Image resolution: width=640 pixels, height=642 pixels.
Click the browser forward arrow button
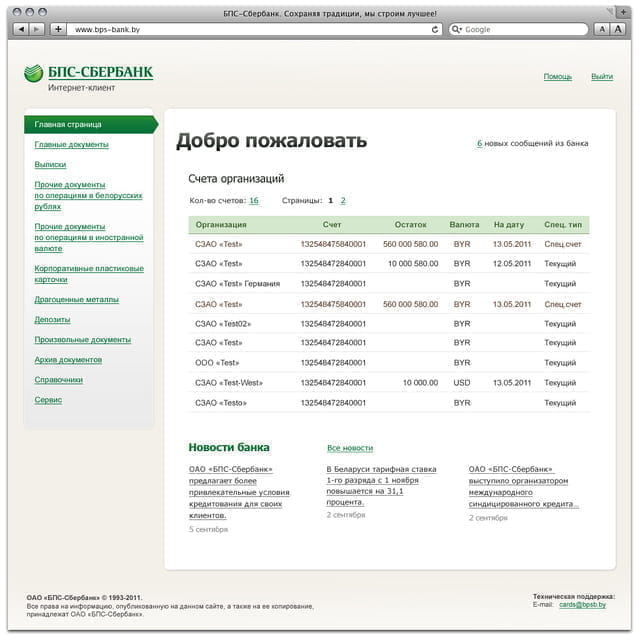(x=36, y=29)
